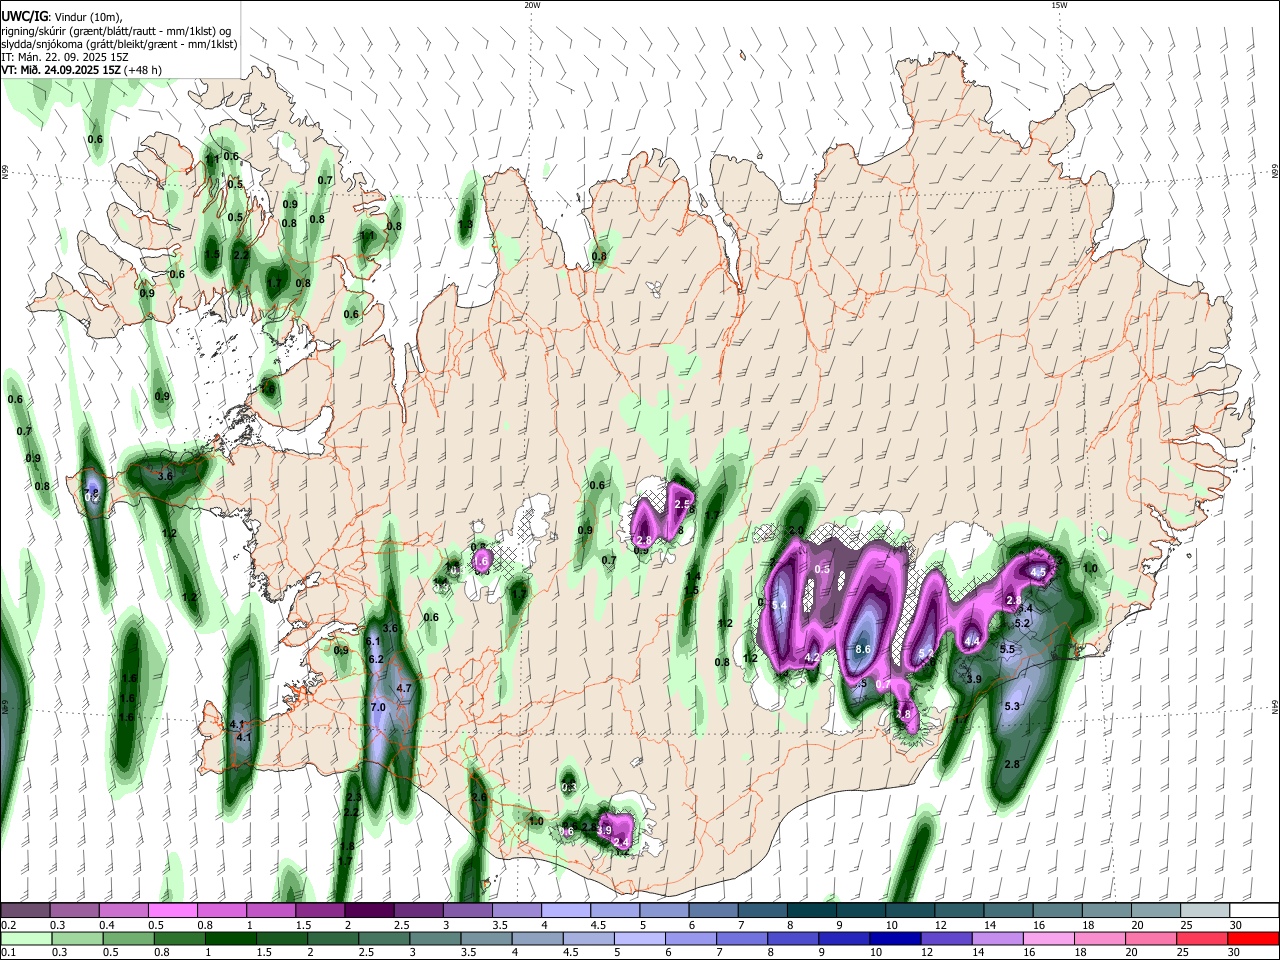Click the magenta 0.8 swatch in the upper snow scale

tap(222, 911)
